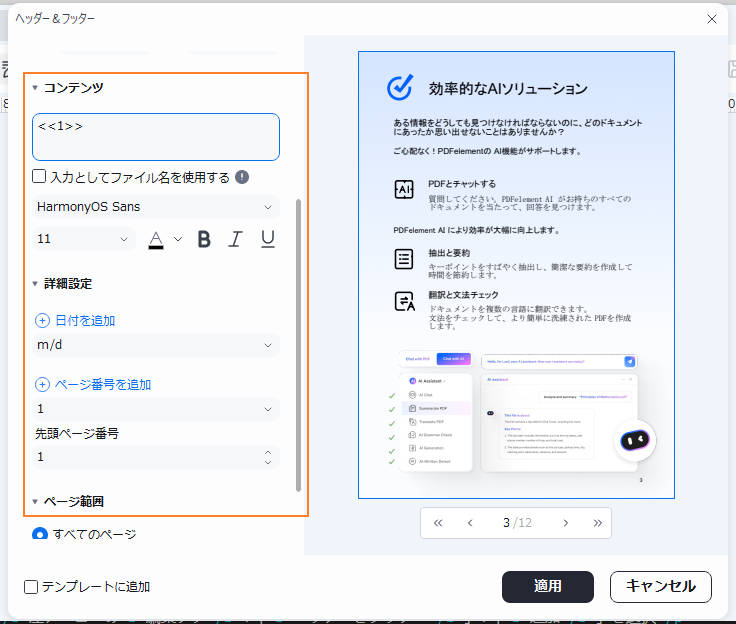Toggle underline formatting for header text
This screenshot has width=736, height=624.
pyautogui.click(x=268, y=239)
